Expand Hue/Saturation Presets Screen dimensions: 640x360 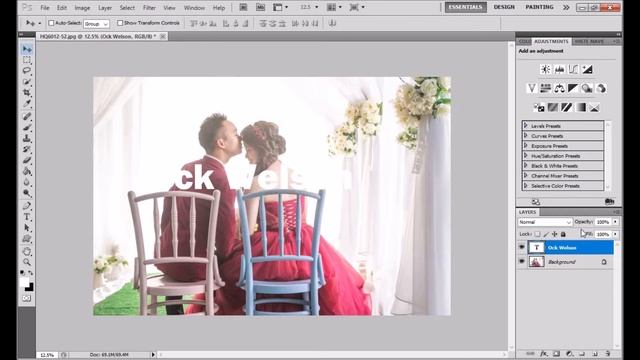(x=526, y=156)
